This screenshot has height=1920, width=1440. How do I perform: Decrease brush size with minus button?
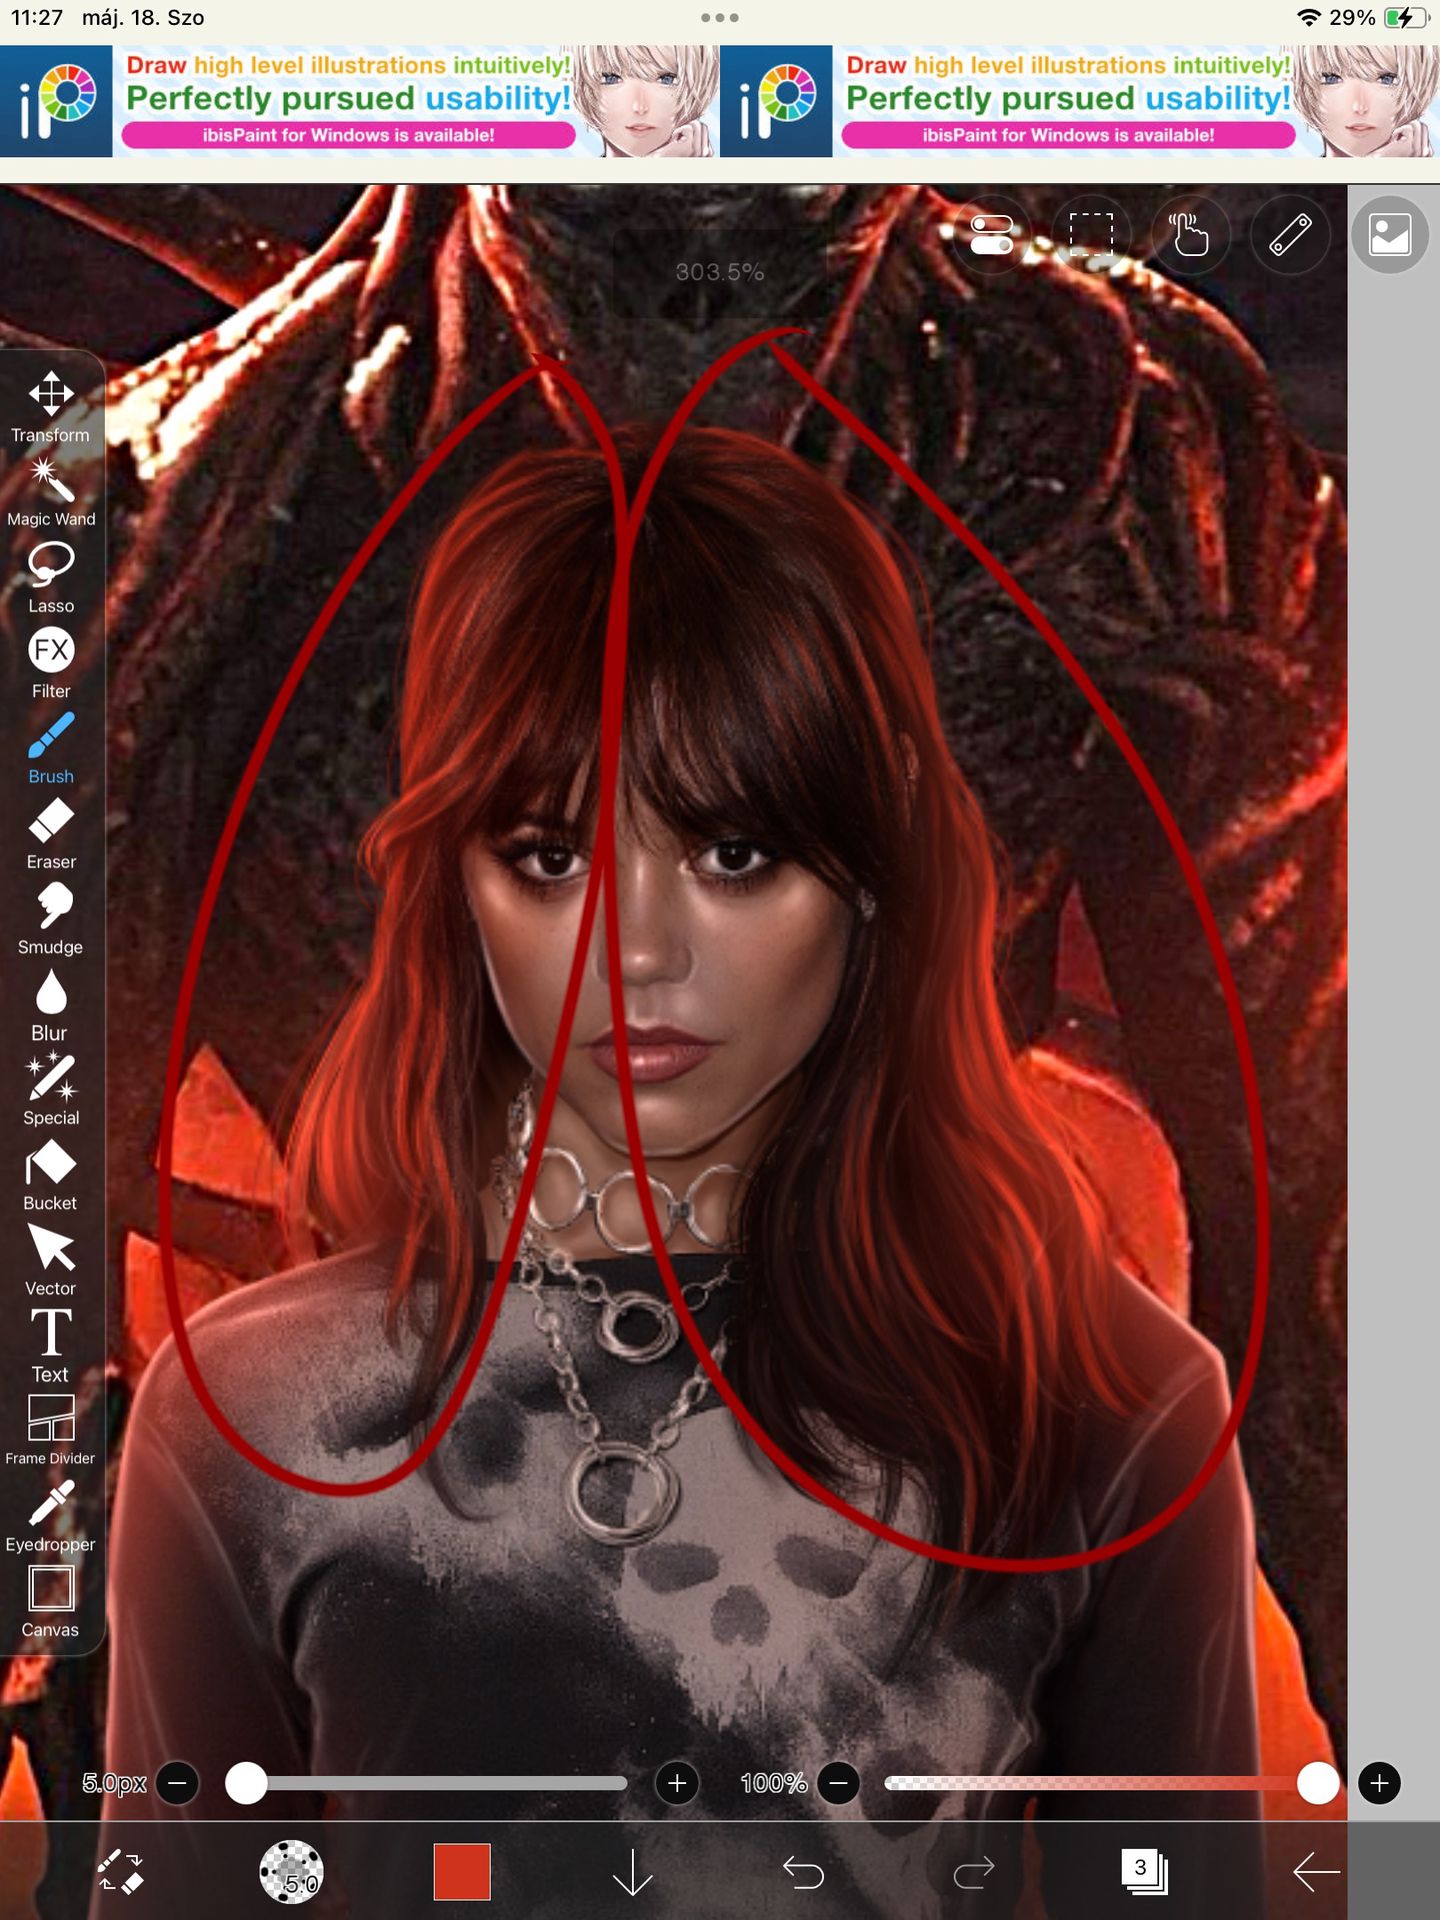tap(178, 1783)
